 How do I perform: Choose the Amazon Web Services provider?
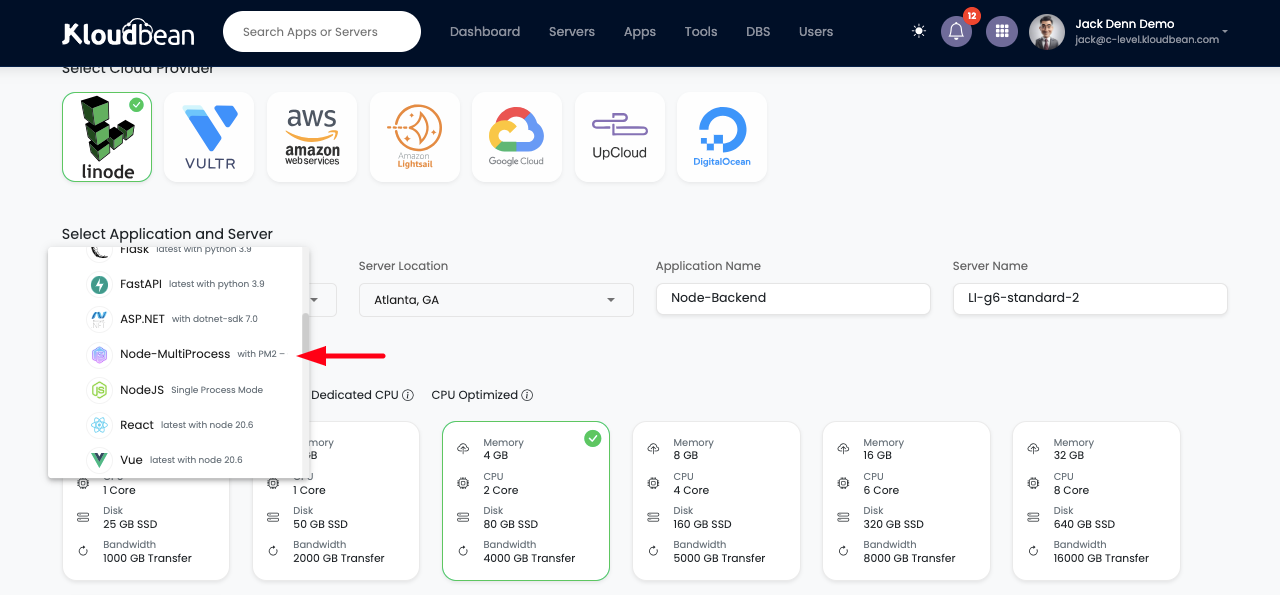click(312, 137)
